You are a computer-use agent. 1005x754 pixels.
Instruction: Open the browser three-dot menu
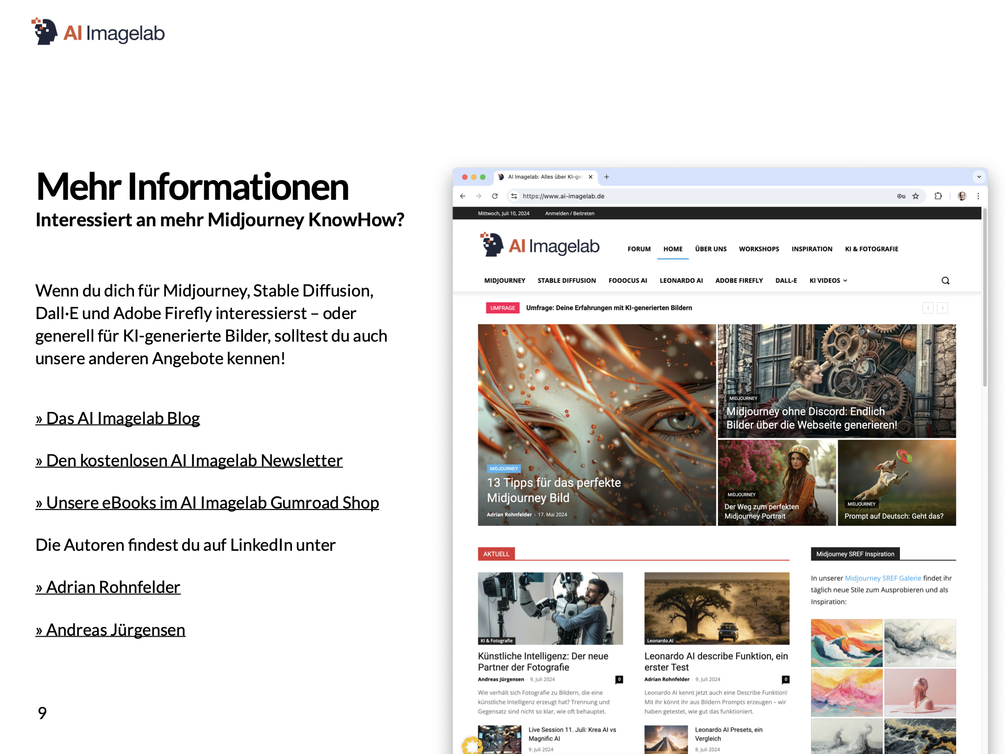[x=978, y=196]
